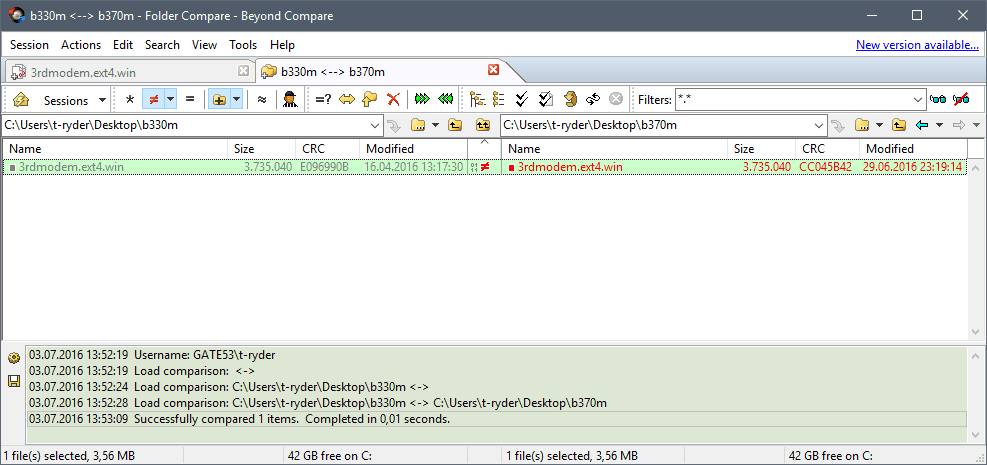Click the Expand All tree icon

click(x=478, y=99)
